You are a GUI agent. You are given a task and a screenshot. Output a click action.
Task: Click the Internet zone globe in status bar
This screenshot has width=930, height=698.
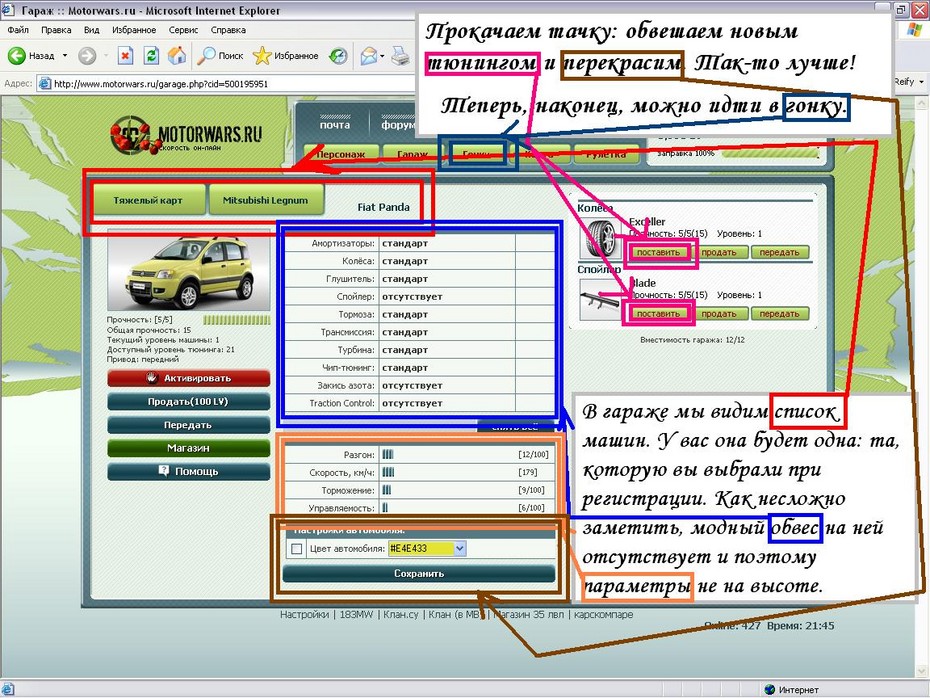[770, 689]
